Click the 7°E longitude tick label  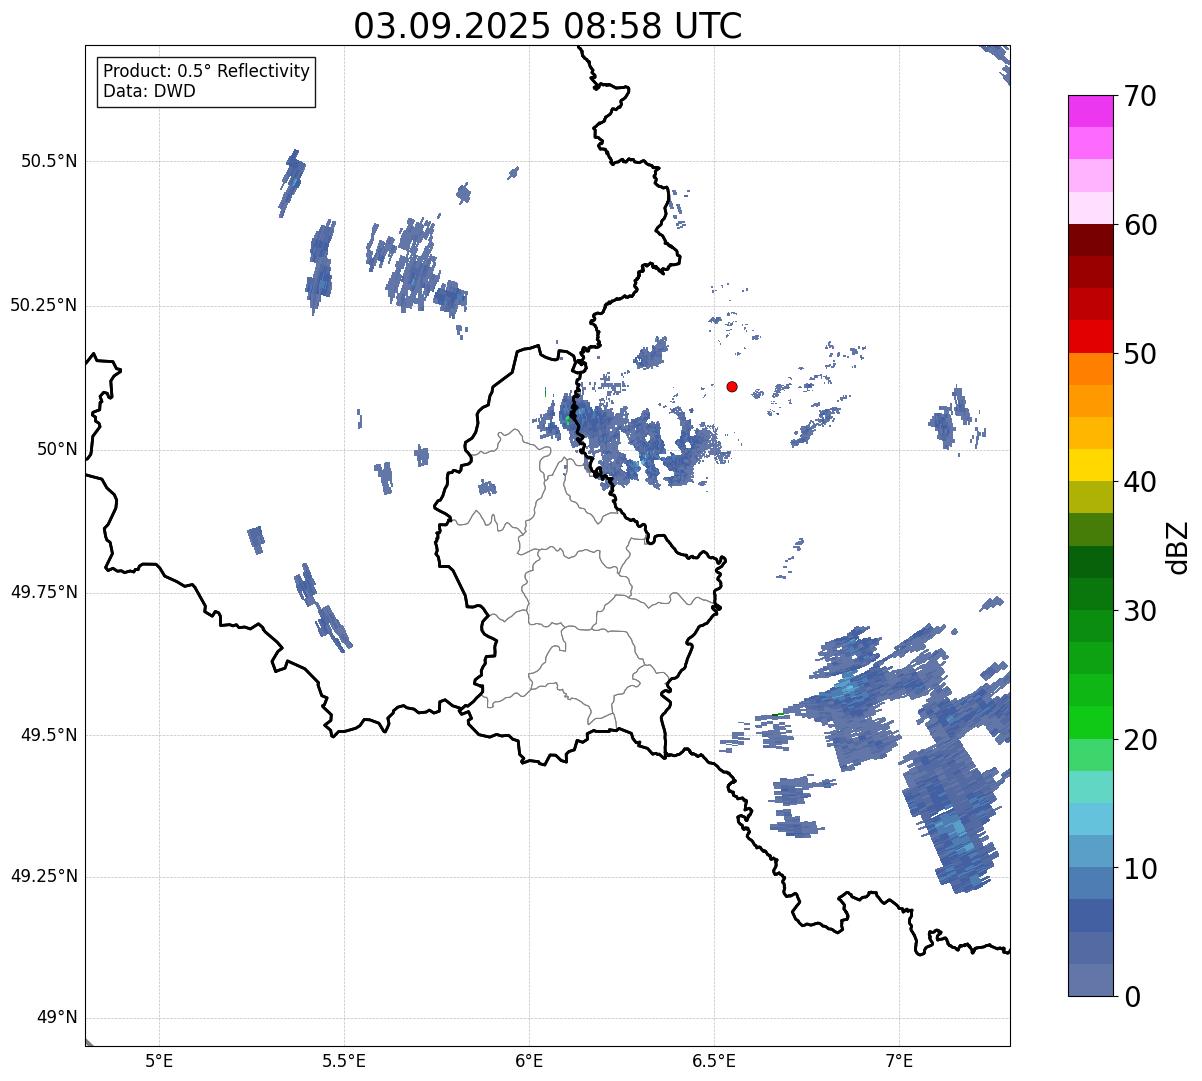(x=899, y=1061)
